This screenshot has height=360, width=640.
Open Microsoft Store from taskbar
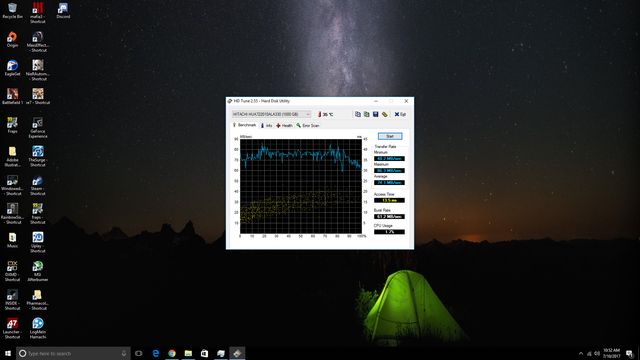point(204,353)
